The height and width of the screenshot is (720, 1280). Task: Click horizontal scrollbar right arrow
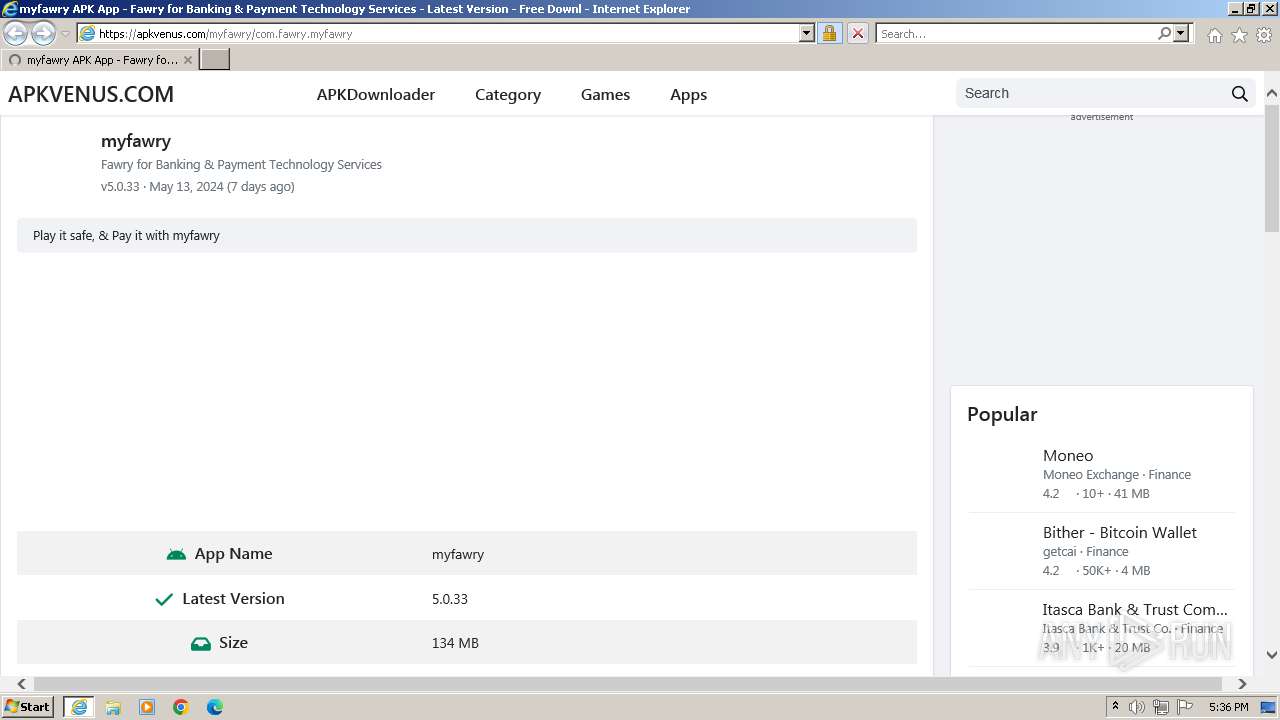click(1242, 684)
